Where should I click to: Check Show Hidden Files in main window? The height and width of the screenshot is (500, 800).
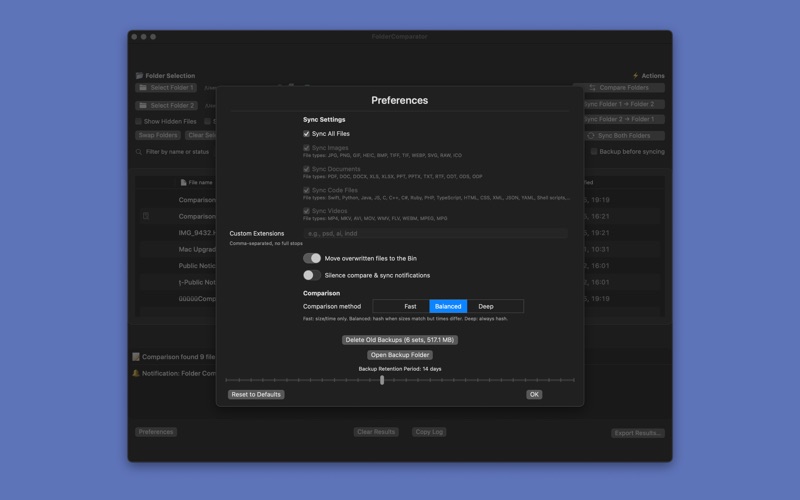click(x=138, y=121)
